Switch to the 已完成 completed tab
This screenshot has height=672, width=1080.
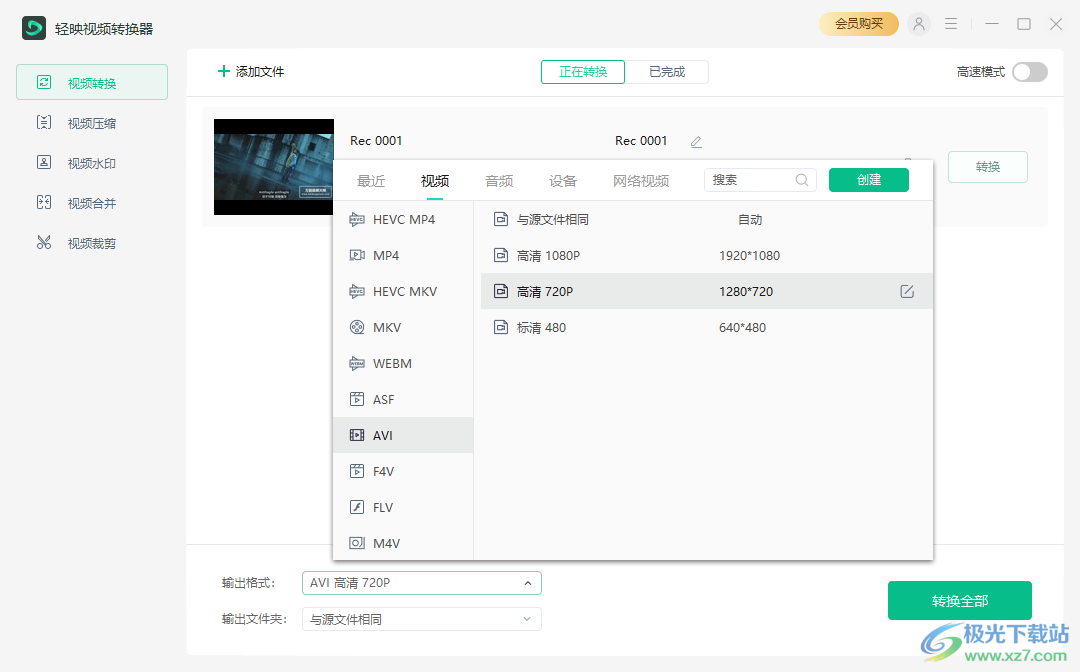tap(667, 71)
